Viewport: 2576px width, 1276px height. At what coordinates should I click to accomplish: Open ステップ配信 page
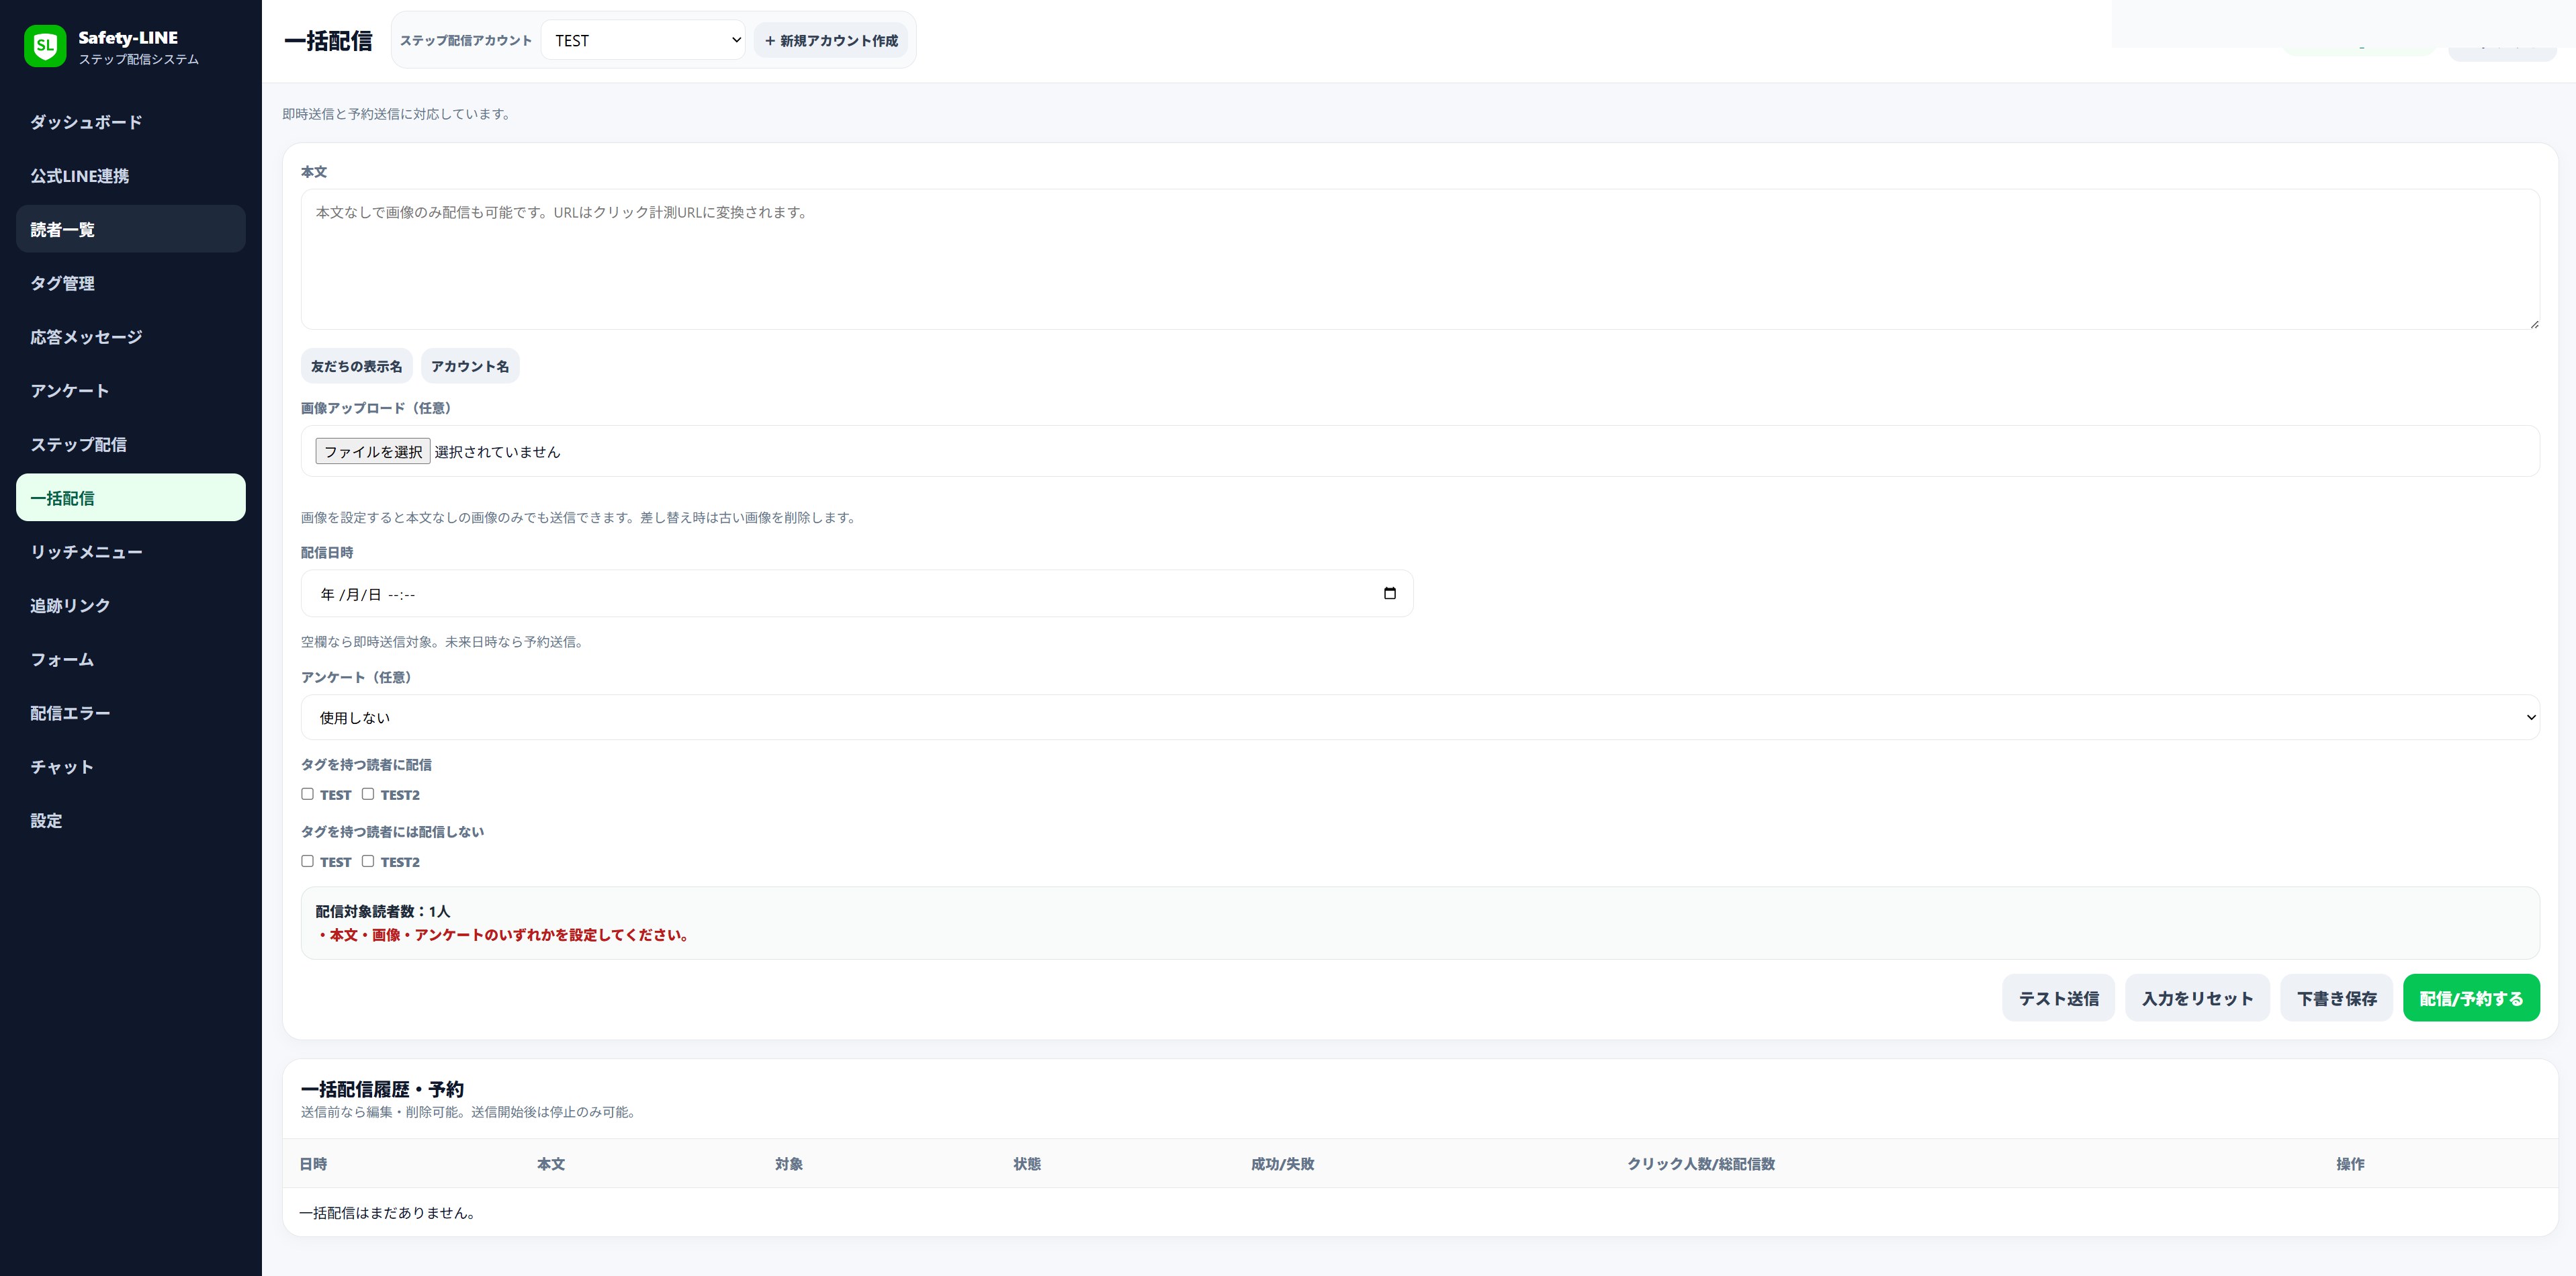[x=131, y=444]
